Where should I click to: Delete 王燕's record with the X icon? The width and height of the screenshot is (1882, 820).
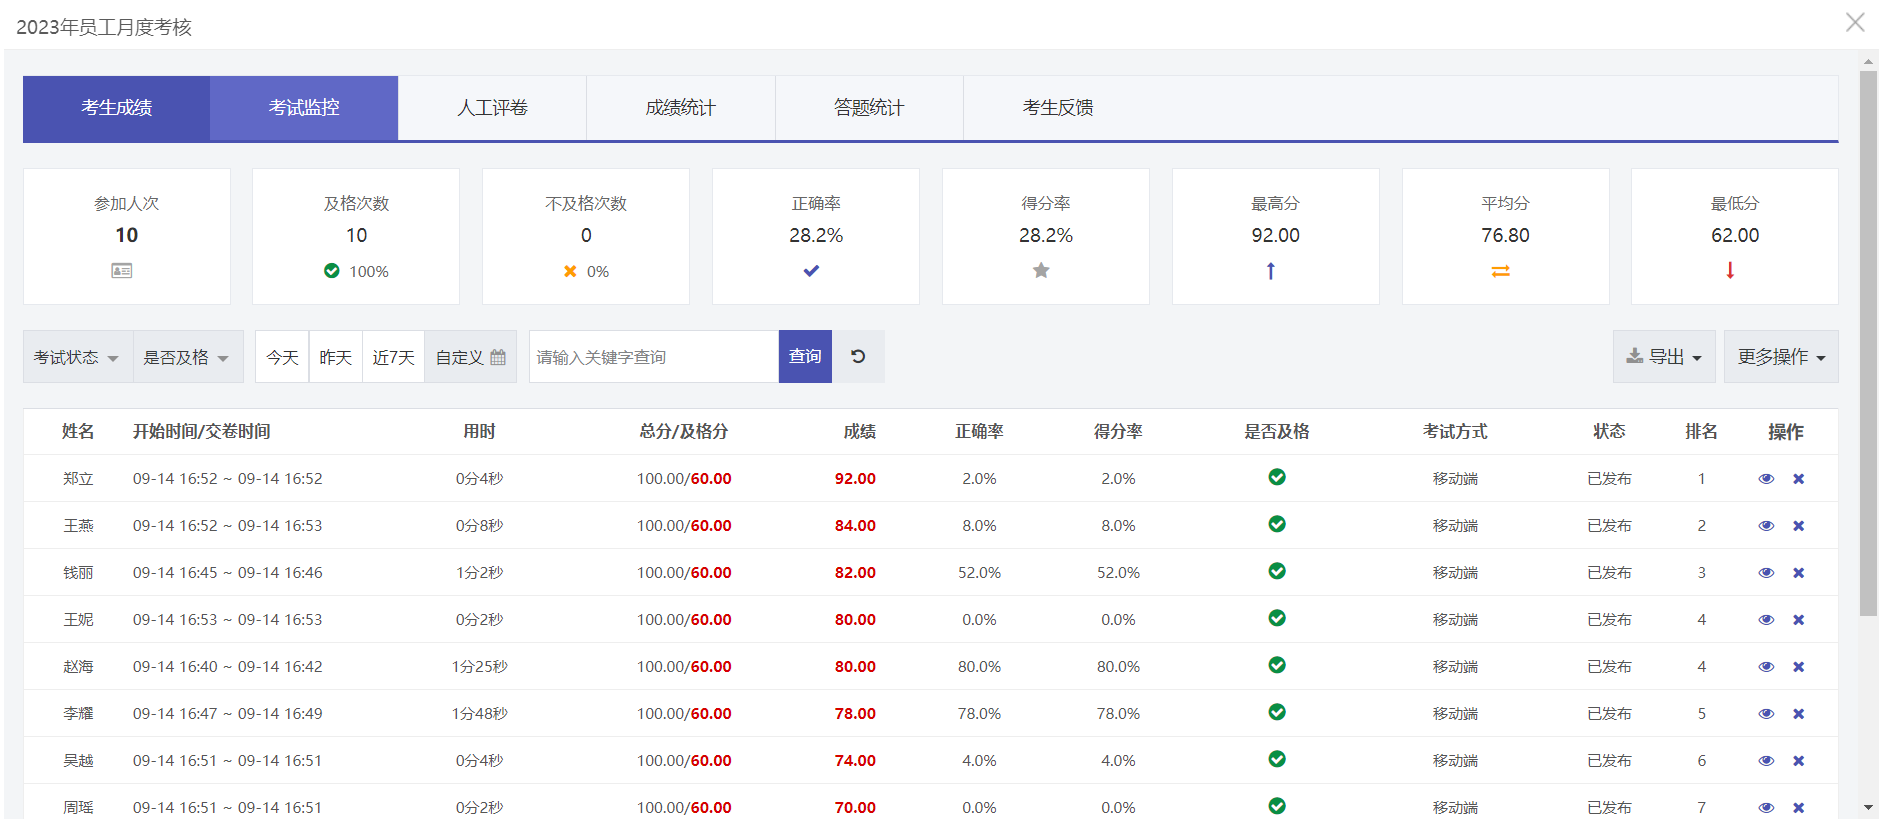click(x=1798, y=526)
